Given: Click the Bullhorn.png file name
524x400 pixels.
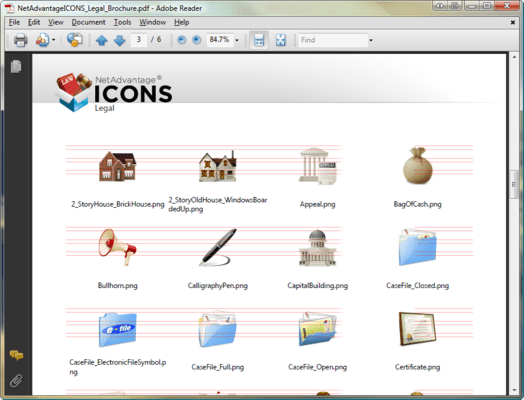Looking at the screenshot, I should pos(118,286).
